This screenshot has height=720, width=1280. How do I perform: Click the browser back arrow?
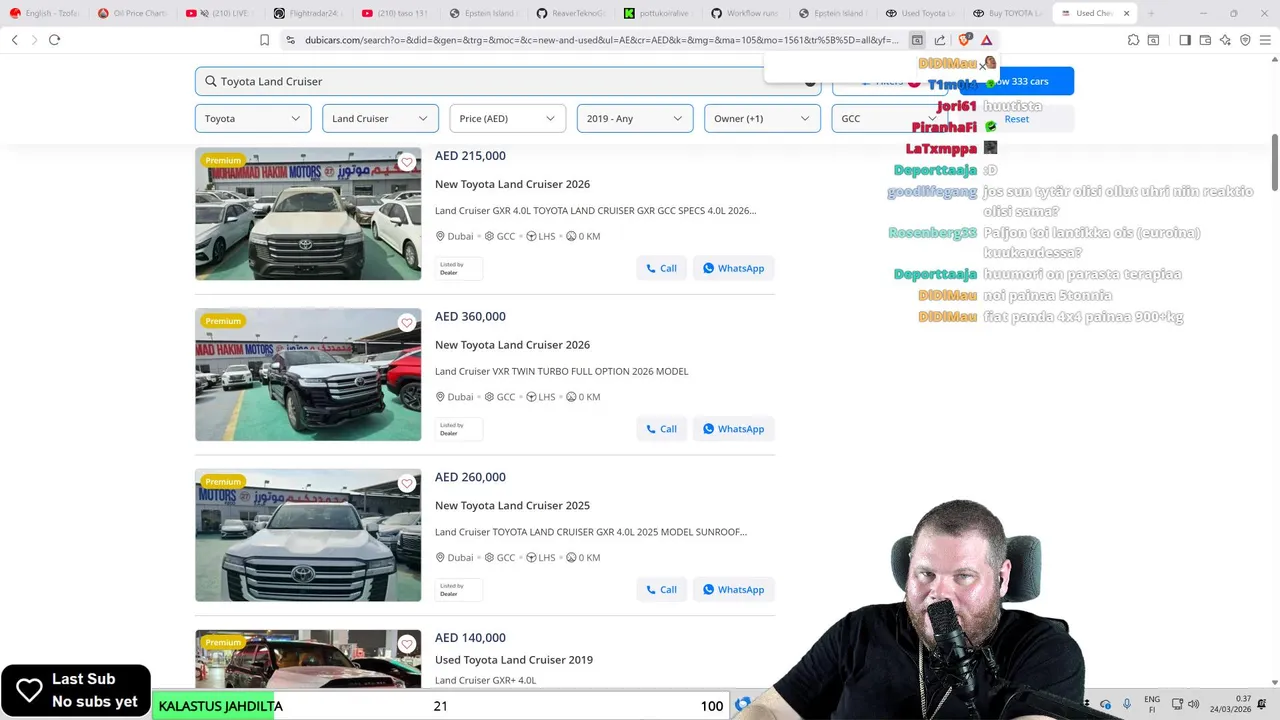tap(15, 40)
